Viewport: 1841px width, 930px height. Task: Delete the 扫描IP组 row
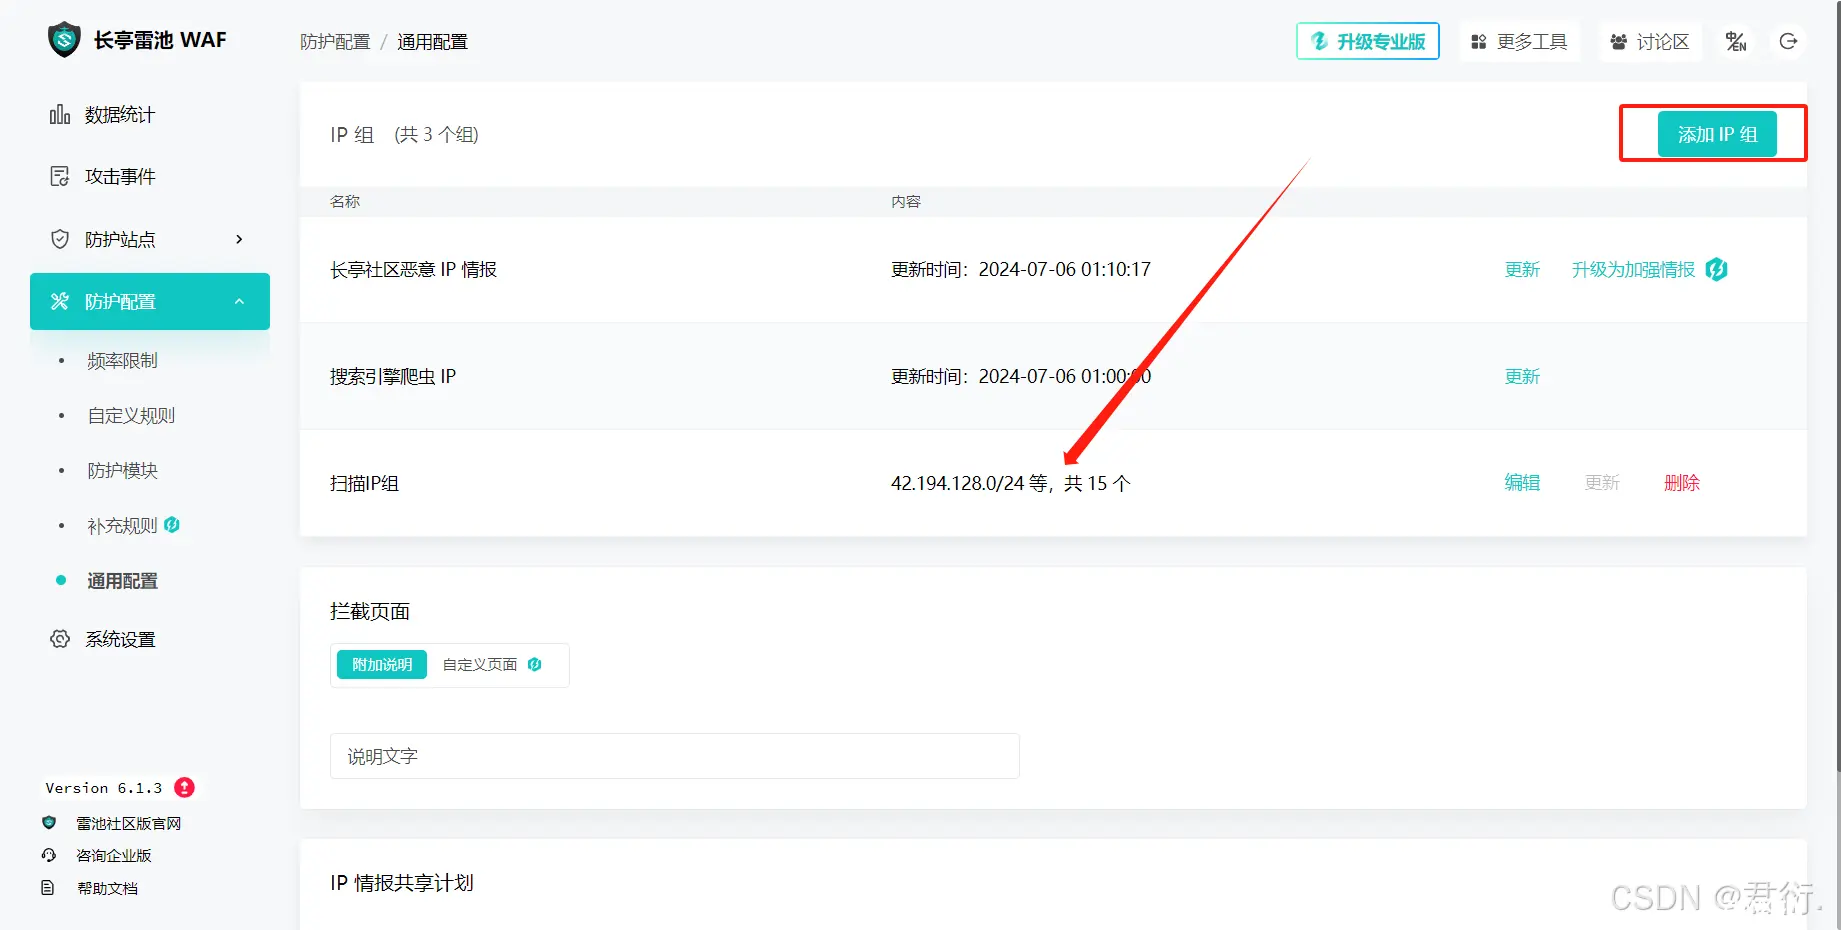[1682, 483]
